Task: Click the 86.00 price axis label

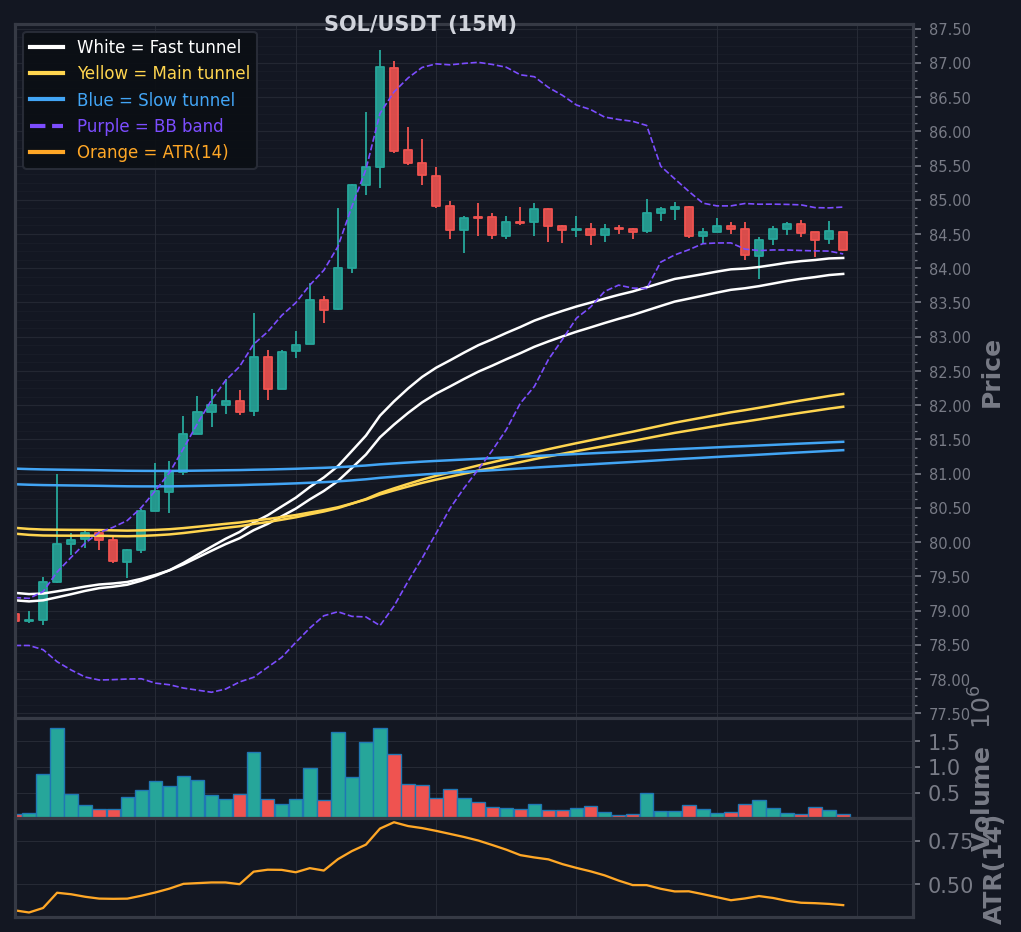Action: point(949,132)
